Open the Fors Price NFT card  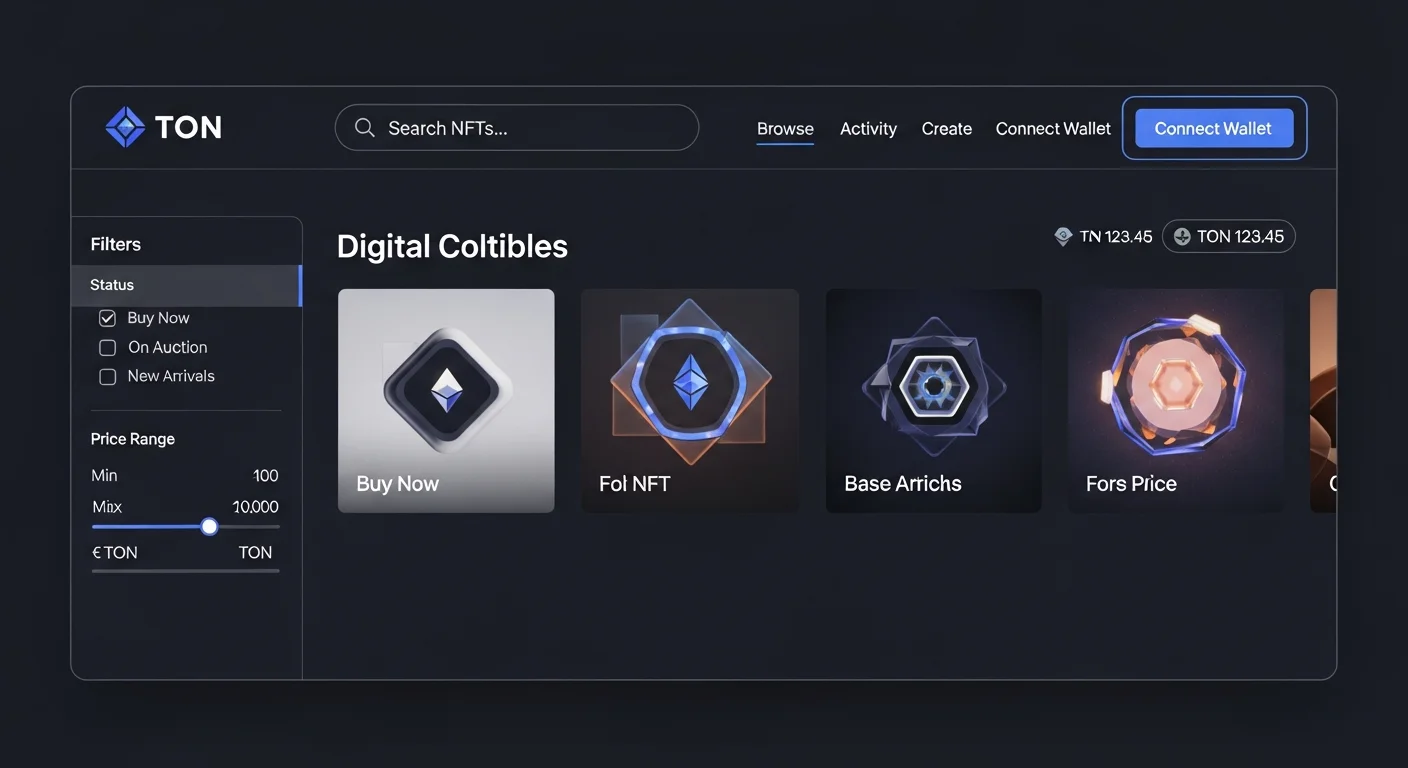[1176, 401]
